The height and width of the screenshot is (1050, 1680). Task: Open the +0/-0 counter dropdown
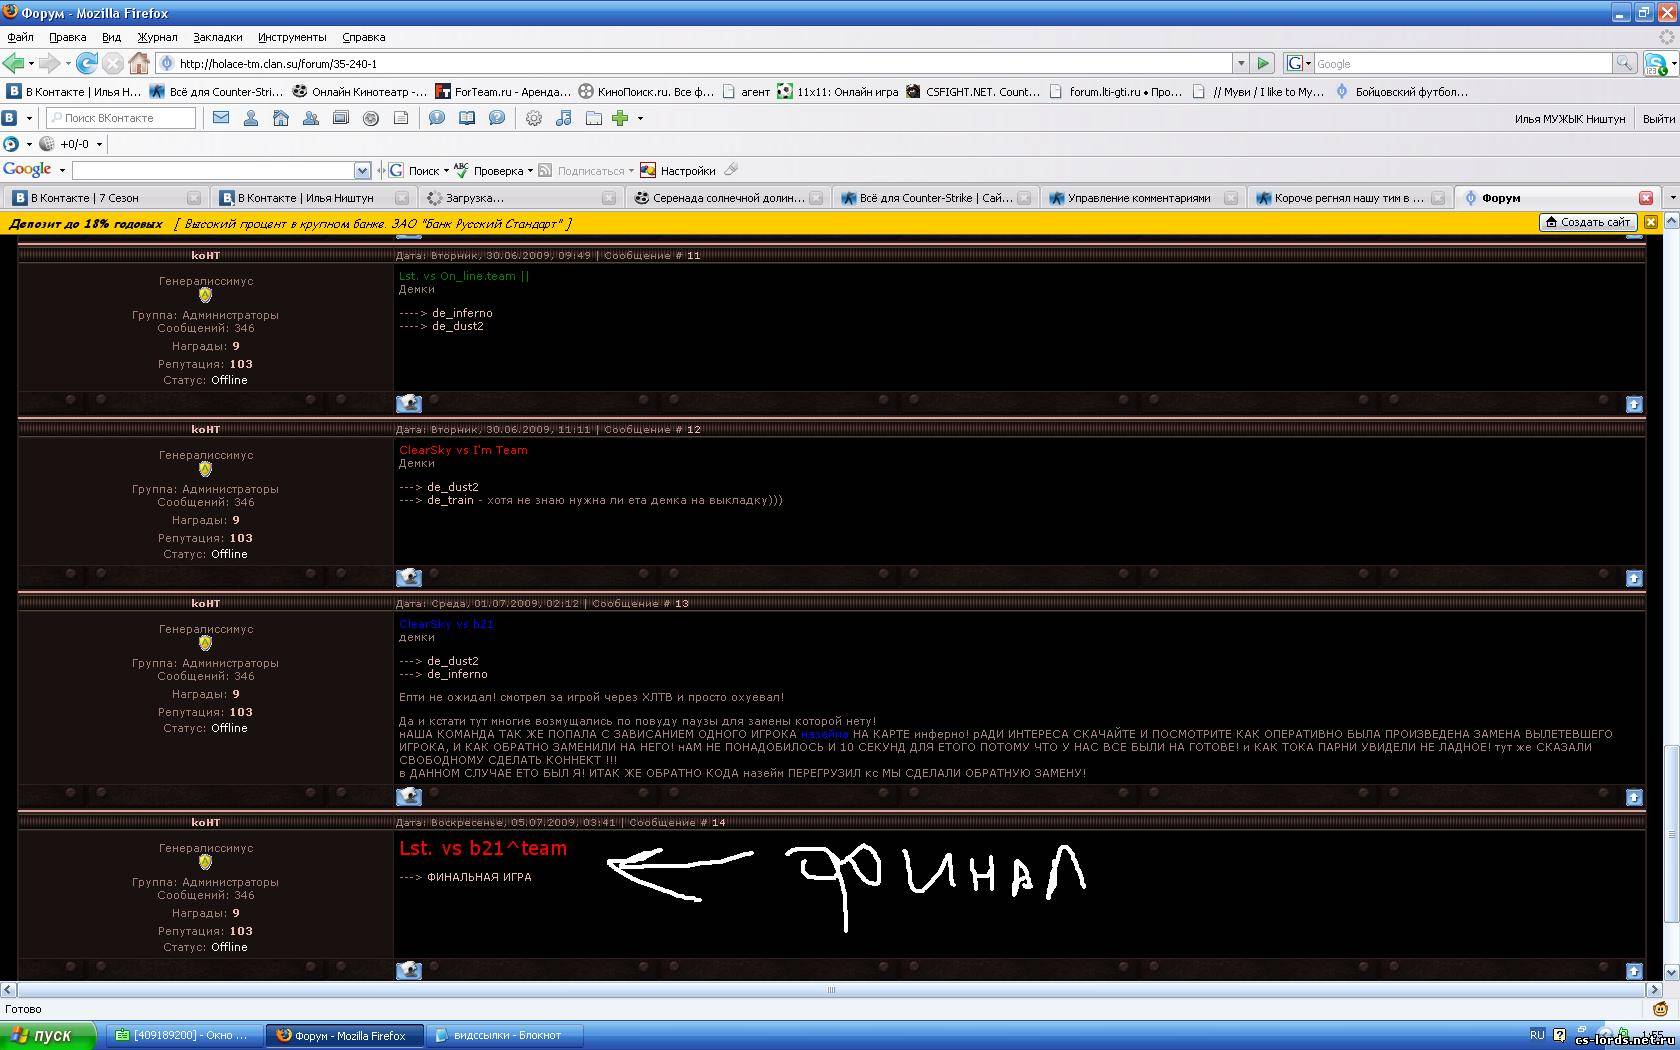tap(98, 144)
